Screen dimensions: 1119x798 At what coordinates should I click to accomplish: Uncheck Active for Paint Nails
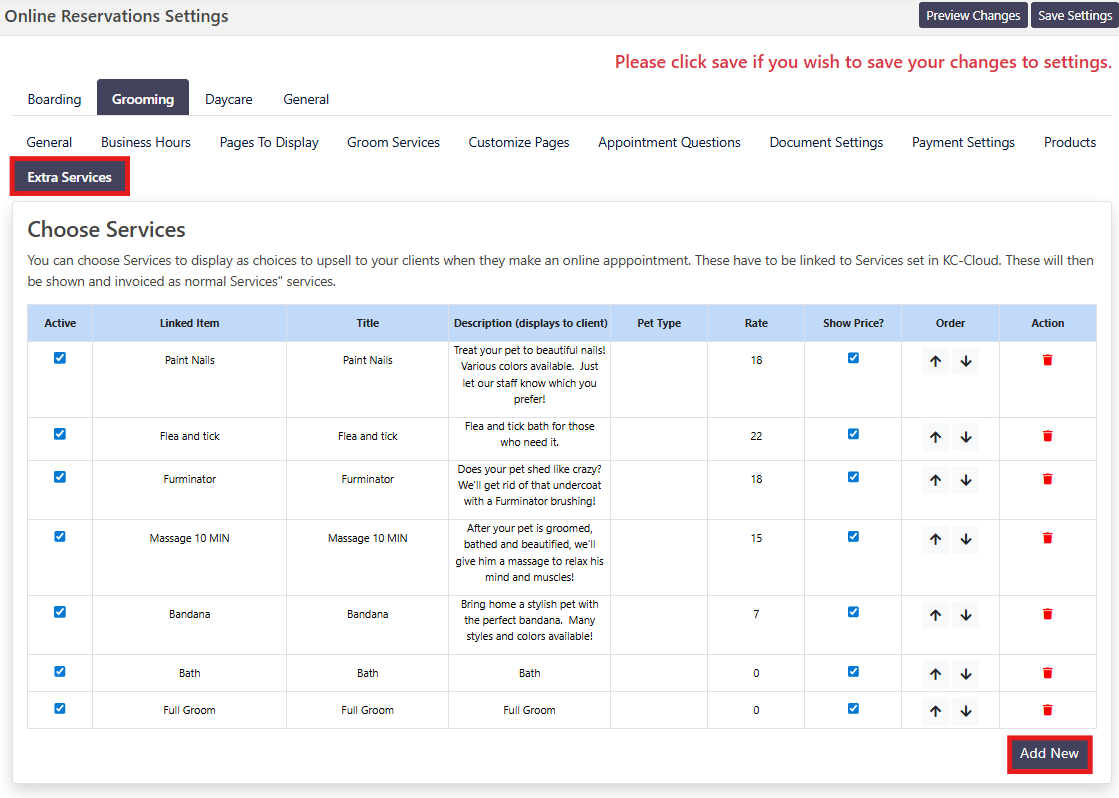pos(60,358)
